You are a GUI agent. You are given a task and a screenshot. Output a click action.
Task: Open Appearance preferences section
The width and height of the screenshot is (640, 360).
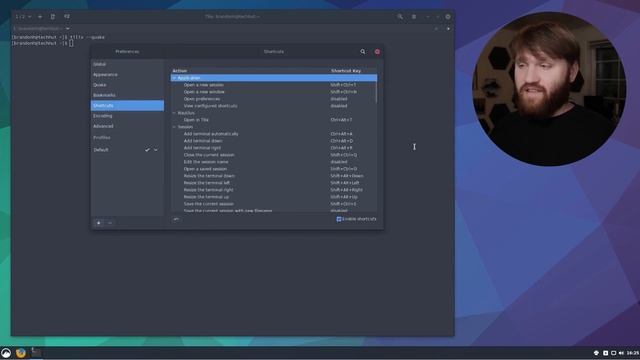tap(127, 75)
